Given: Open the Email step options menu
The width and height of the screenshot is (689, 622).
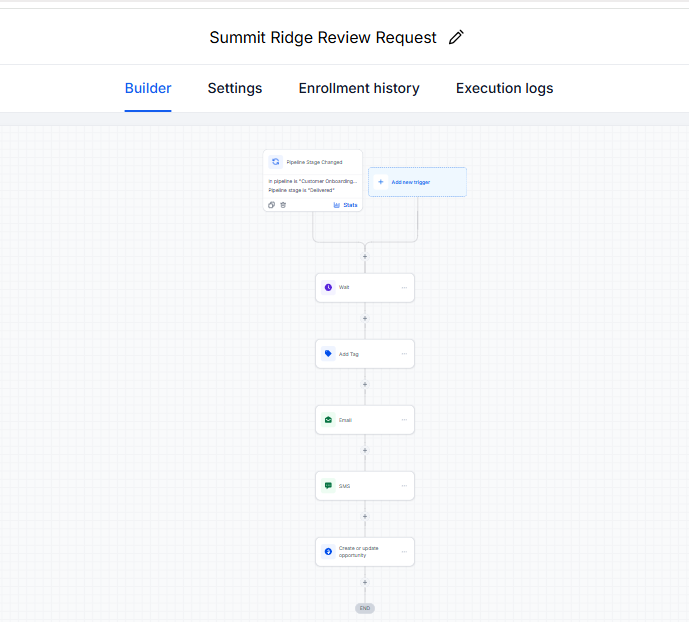Looking at the screenshot, I should click(404, 420).
